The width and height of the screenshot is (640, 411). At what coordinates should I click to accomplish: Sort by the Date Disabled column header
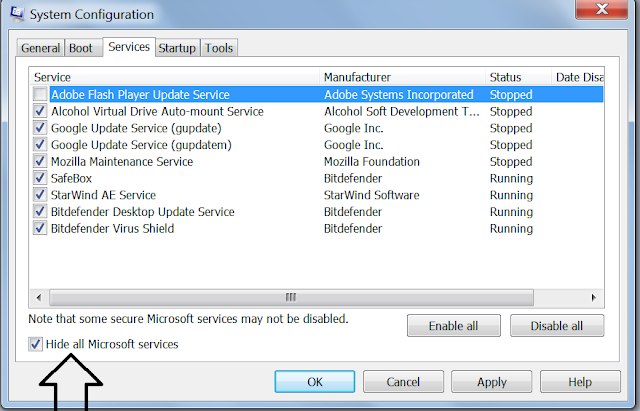pos(578,77)
